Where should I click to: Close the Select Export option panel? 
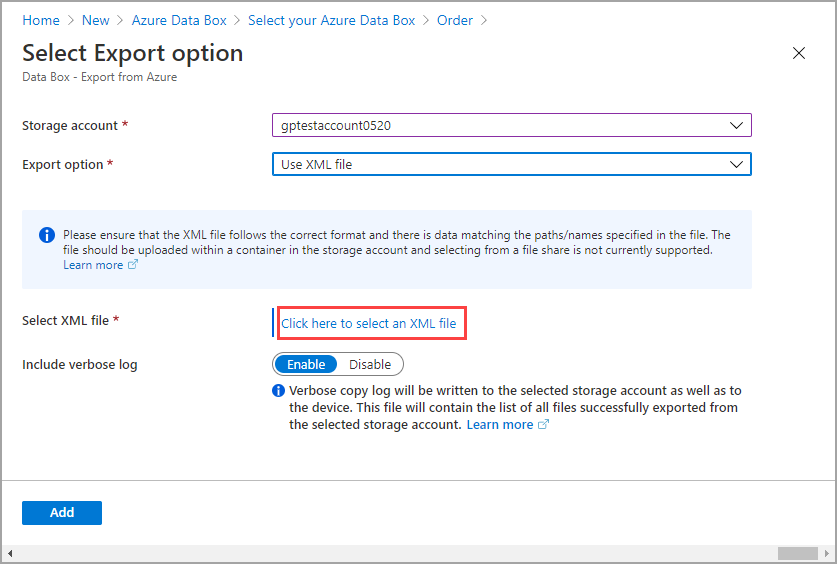click(x=799, y=54)
